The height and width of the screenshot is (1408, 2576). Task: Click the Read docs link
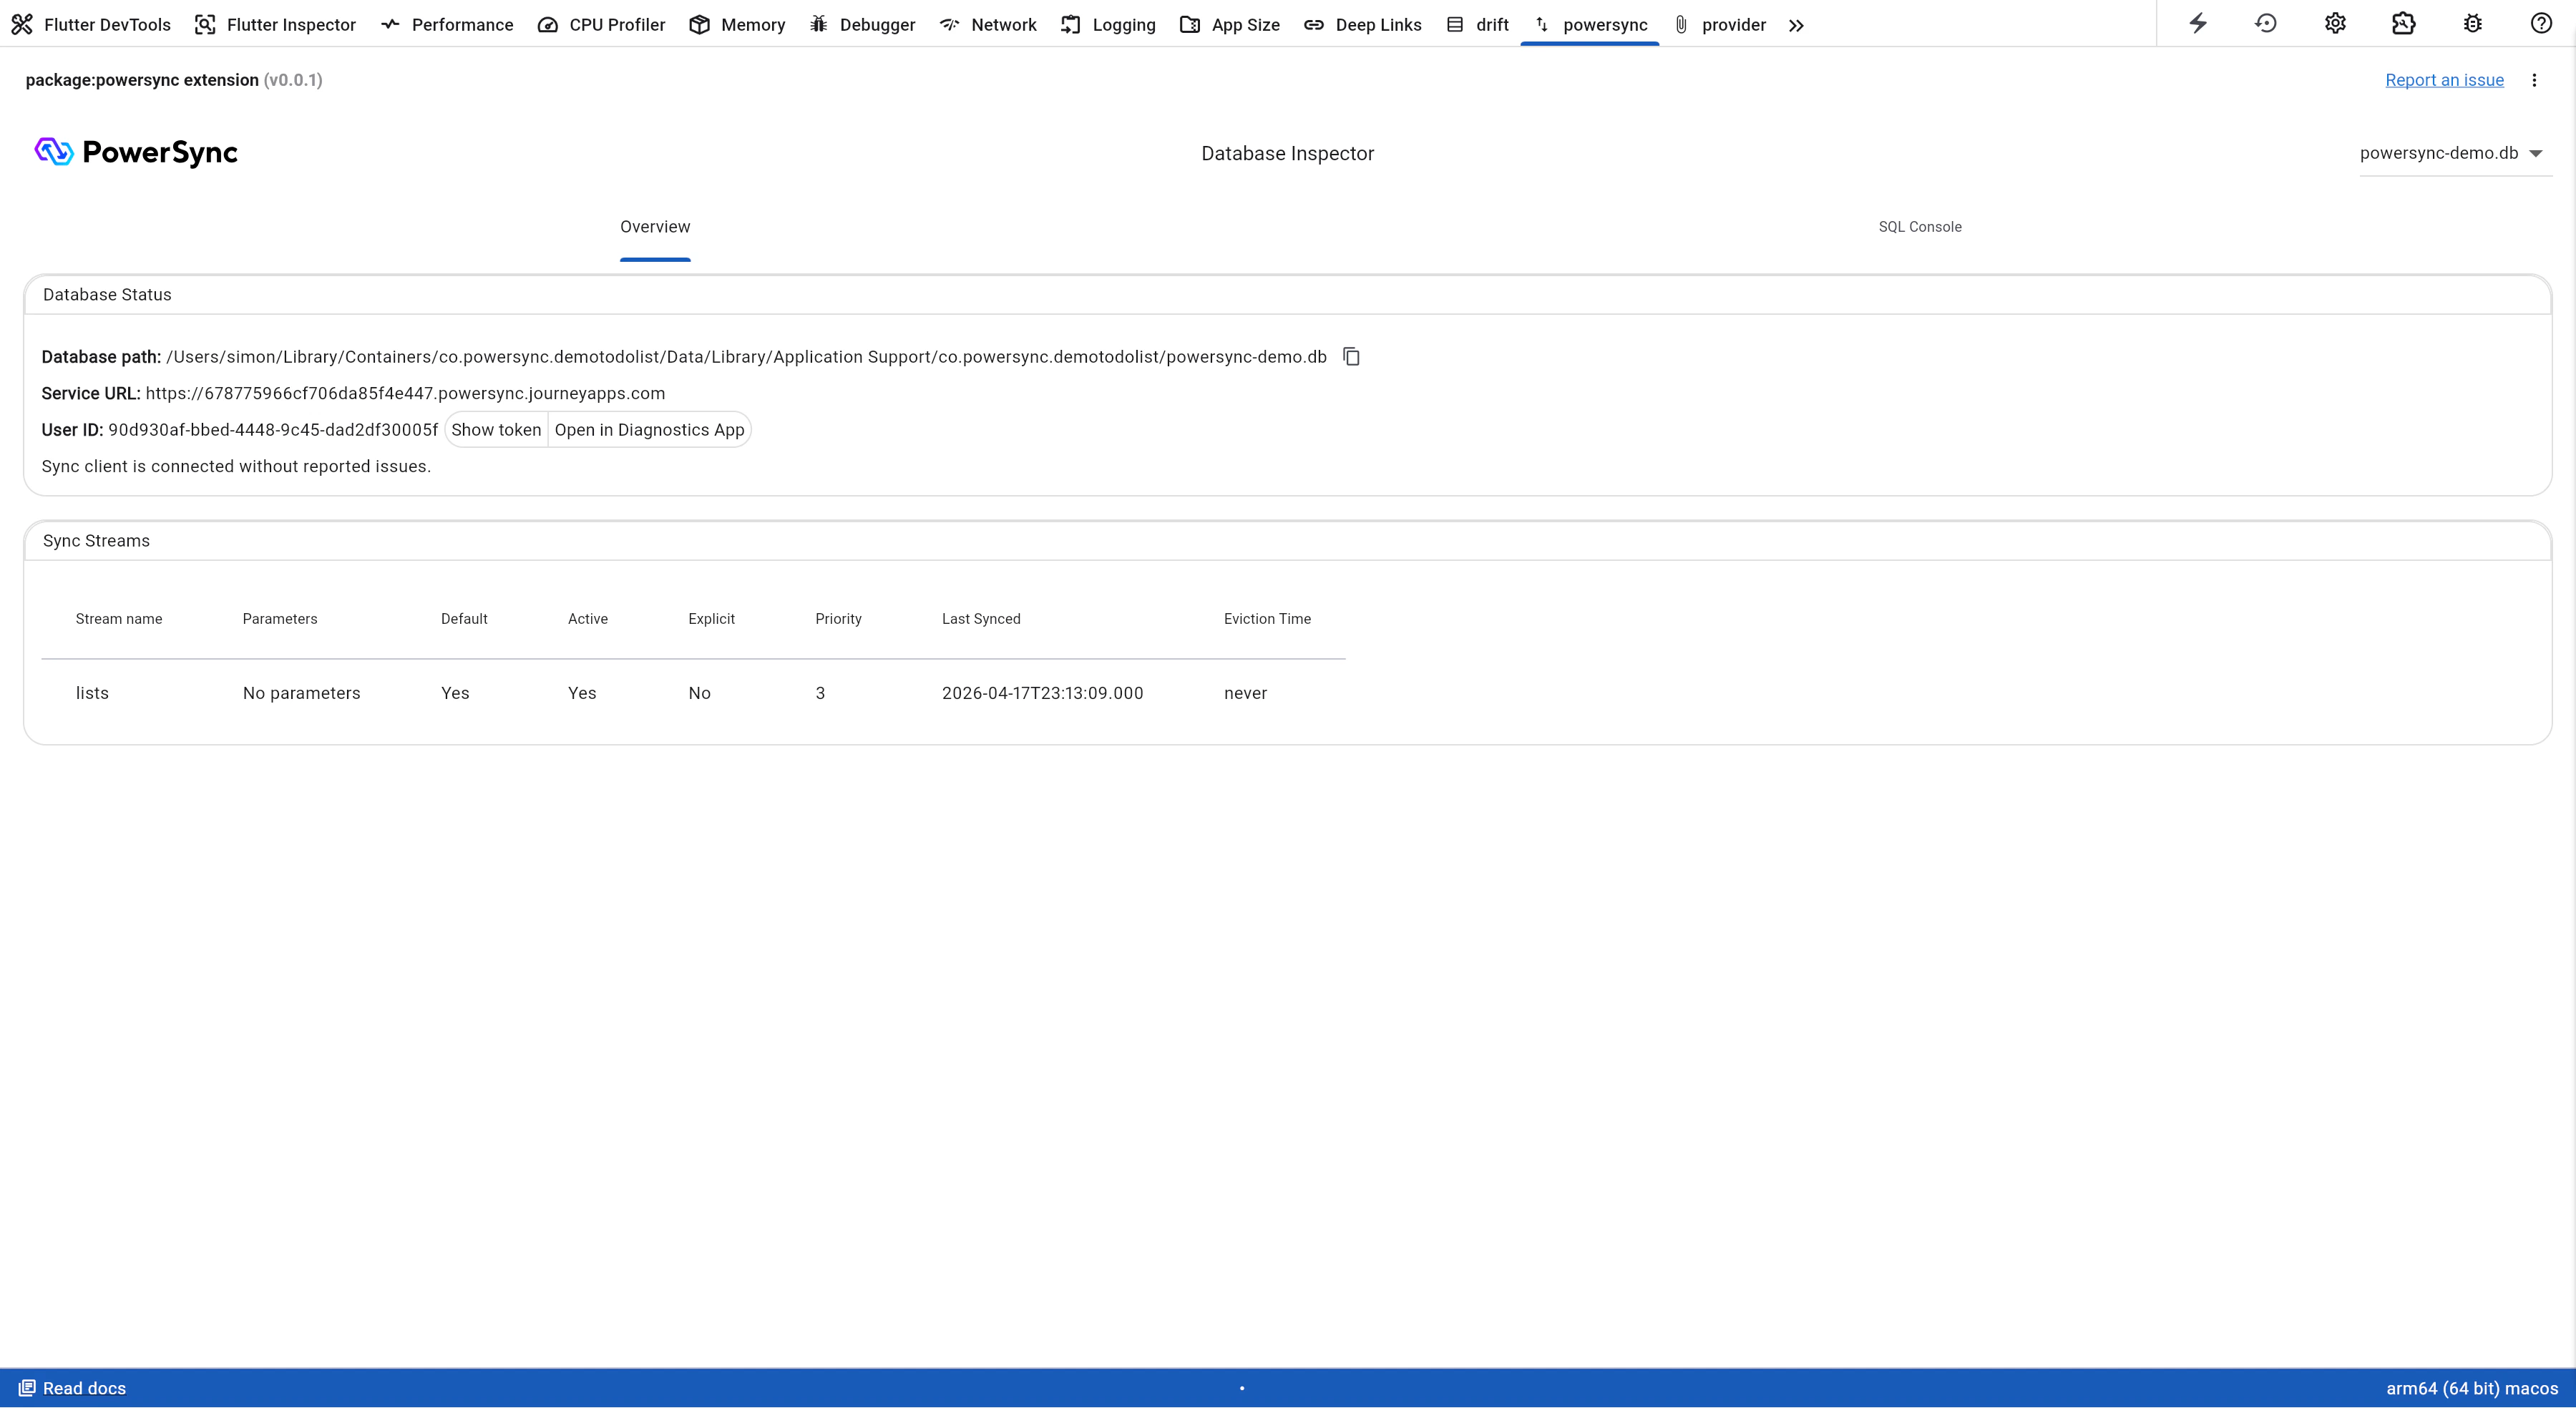pyautogui.click(x=72, y=1388)
